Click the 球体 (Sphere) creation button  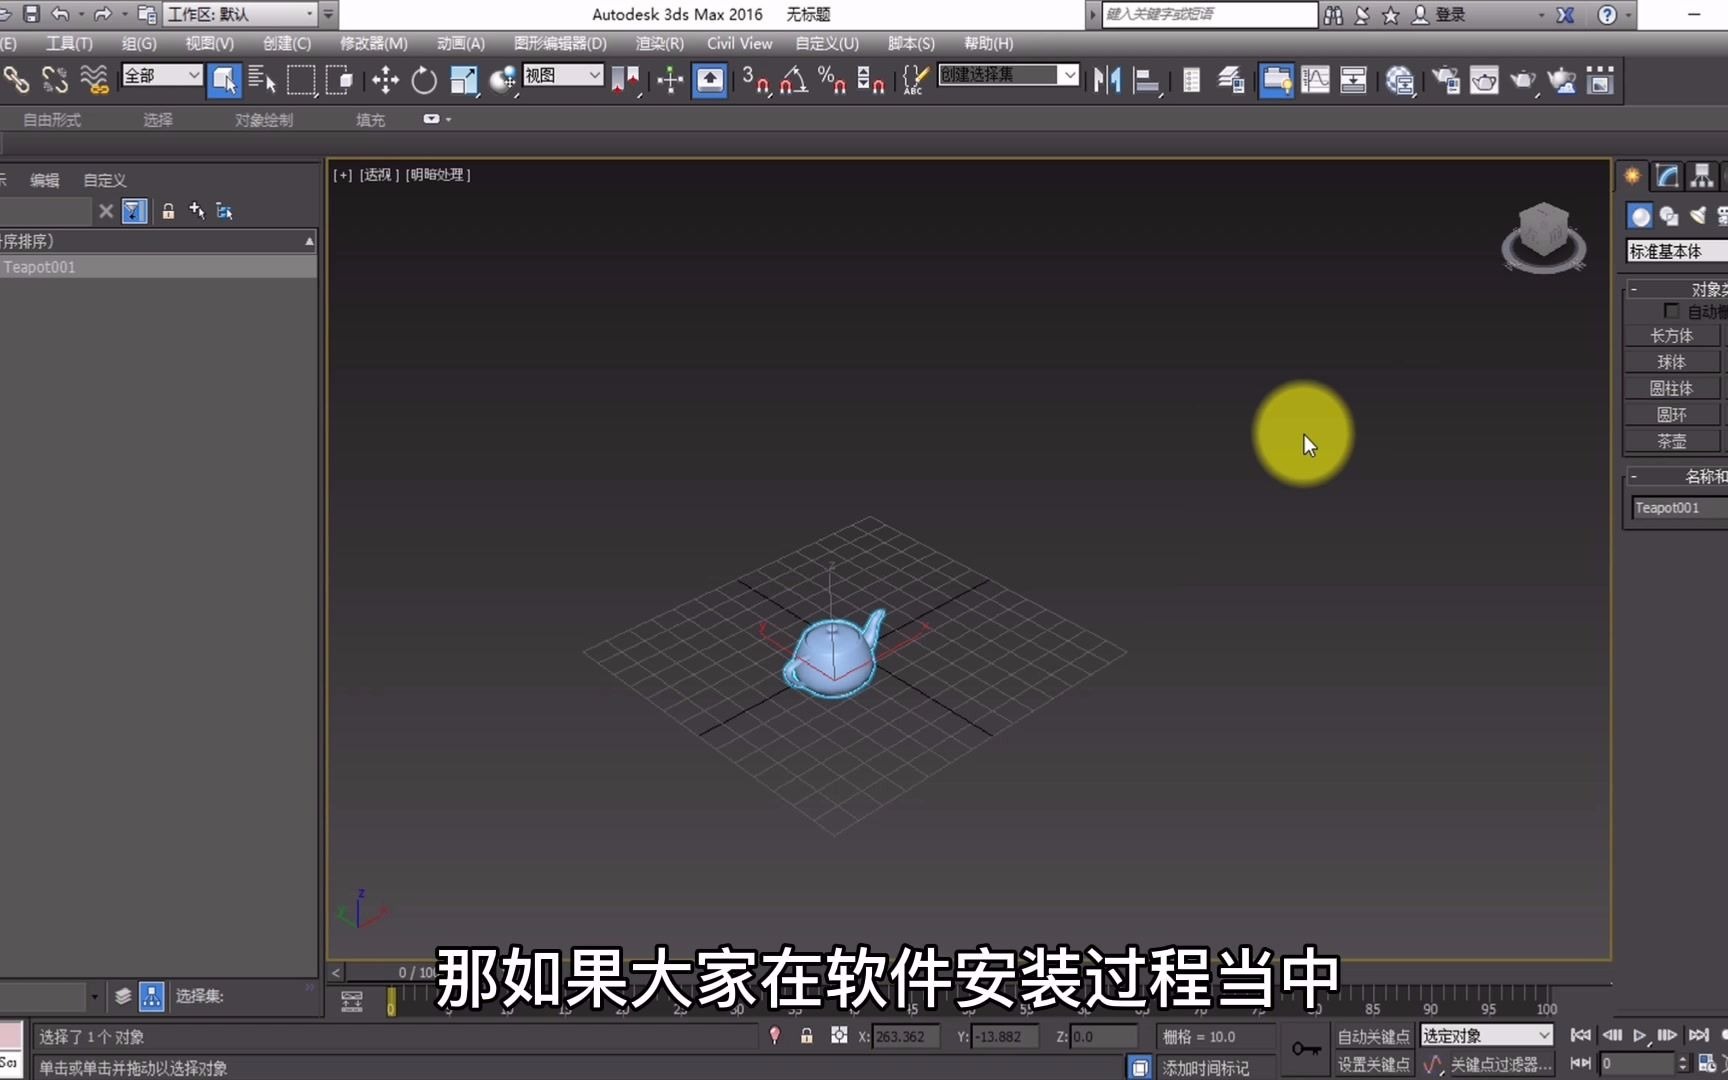coord(1671,361)
